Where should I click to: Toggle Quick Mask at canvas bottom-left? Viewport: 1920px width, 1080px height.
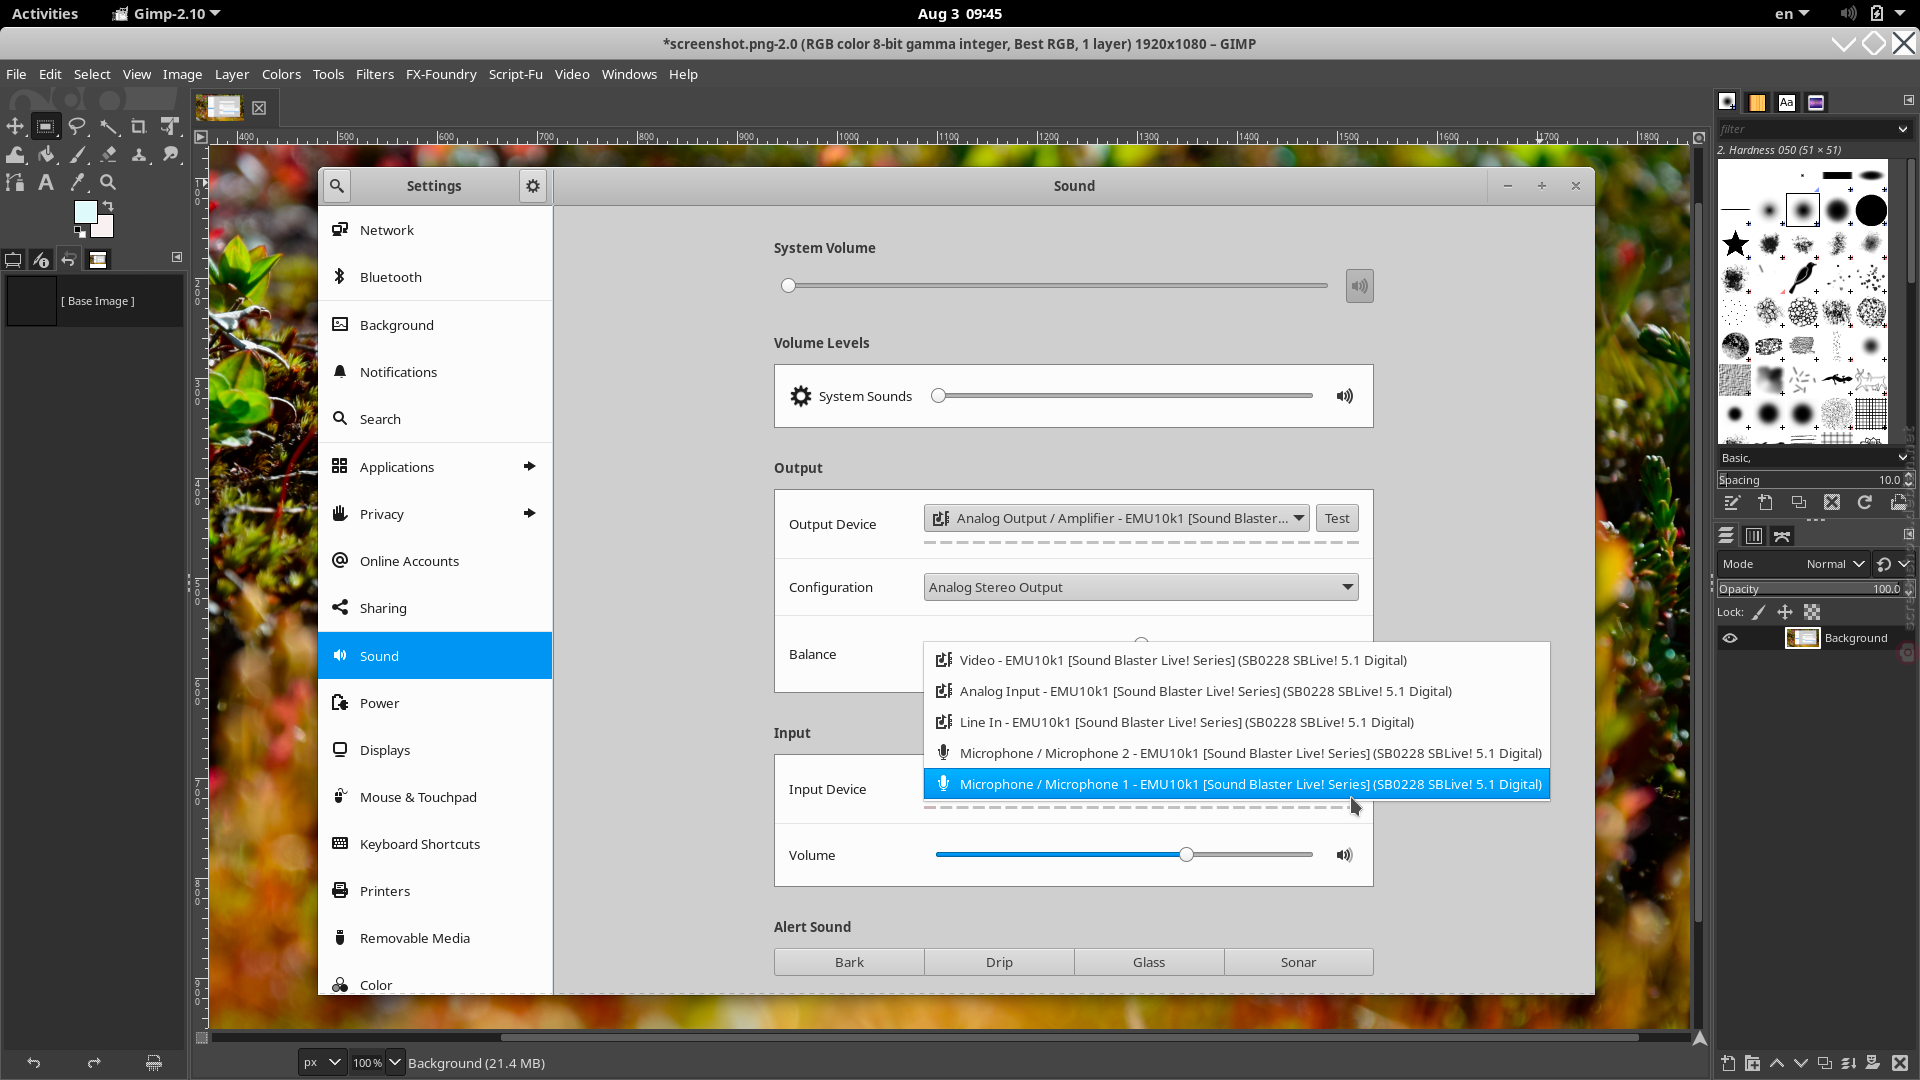coord(202,1038)
